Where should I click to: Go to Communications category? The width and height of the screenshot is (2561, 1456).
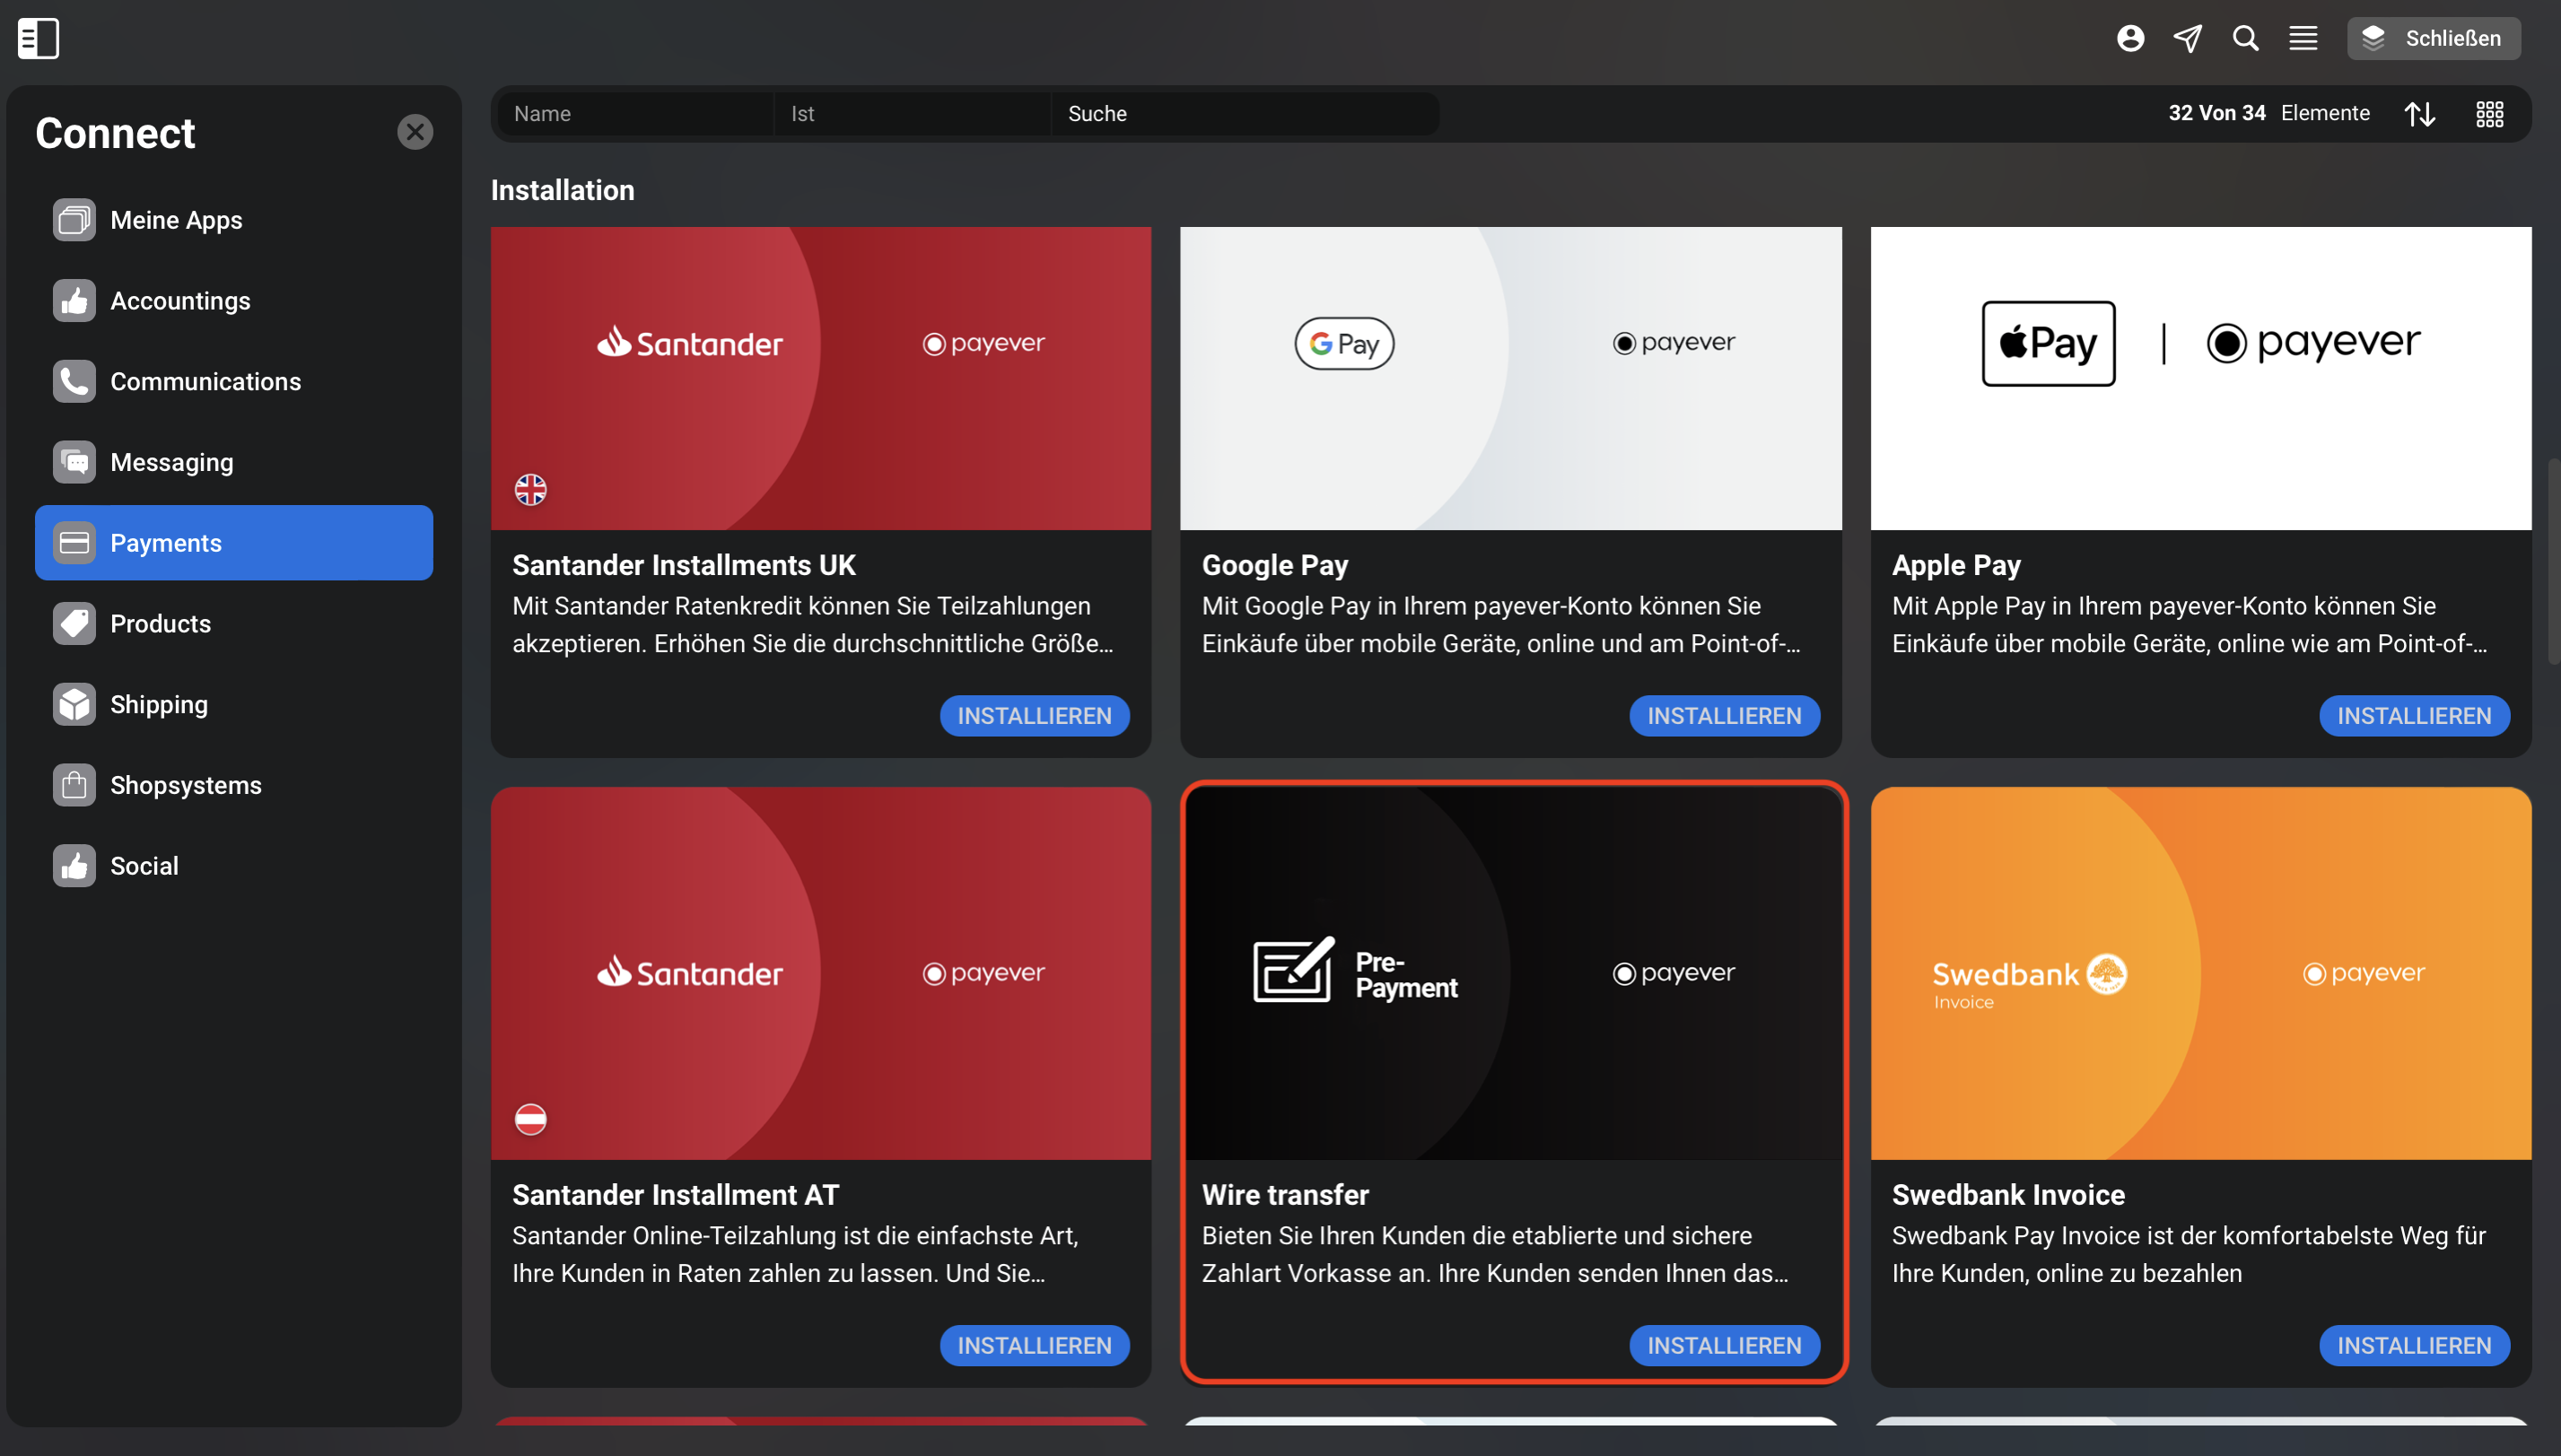pos(234,381)
